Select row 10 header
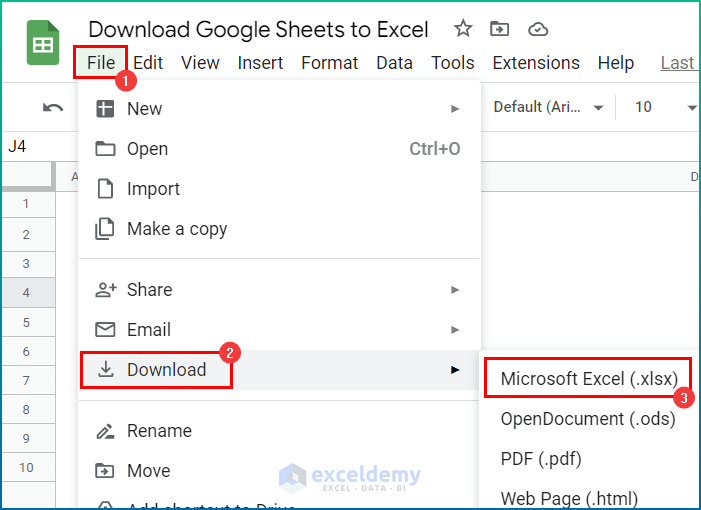This screenshot has width=701, height=510. click(x=28, y=468)
